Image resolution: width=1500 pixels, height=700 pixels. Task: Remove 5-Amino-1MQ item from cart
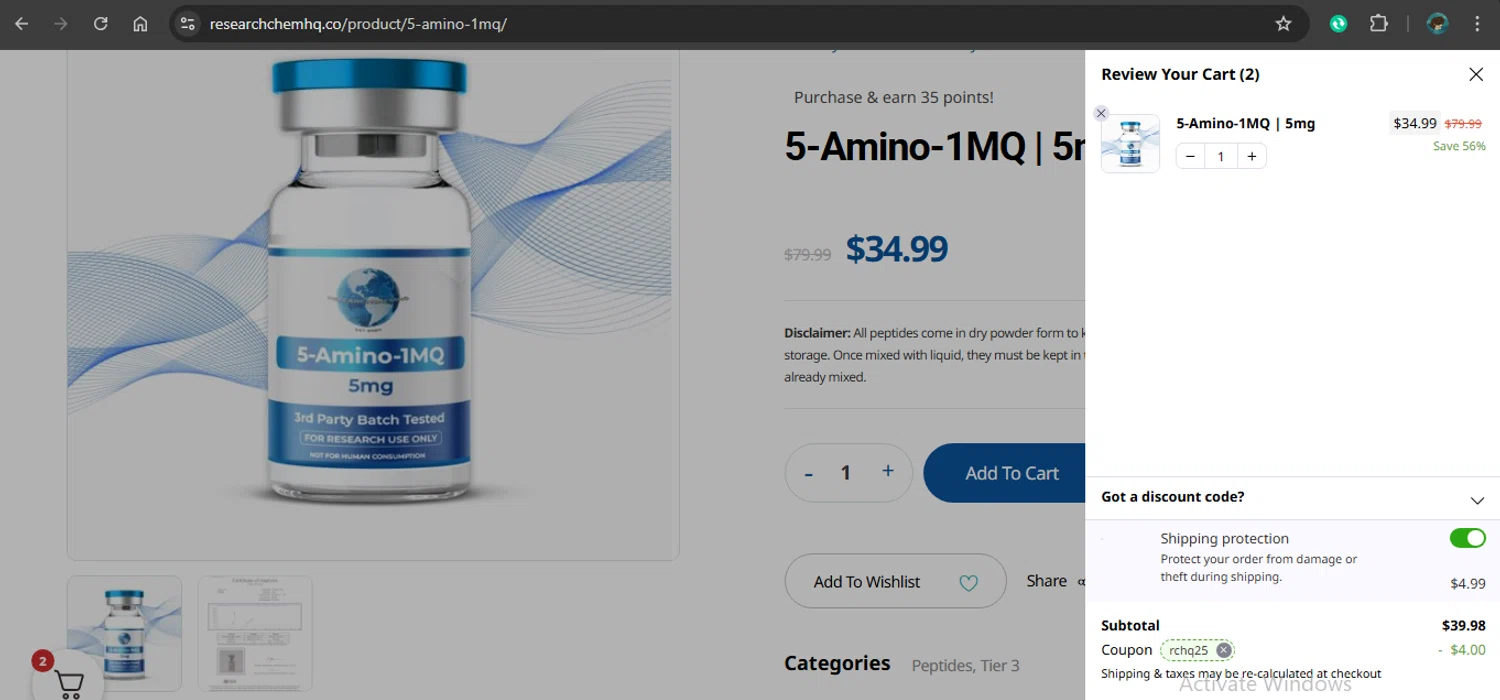click(1101, 113)
